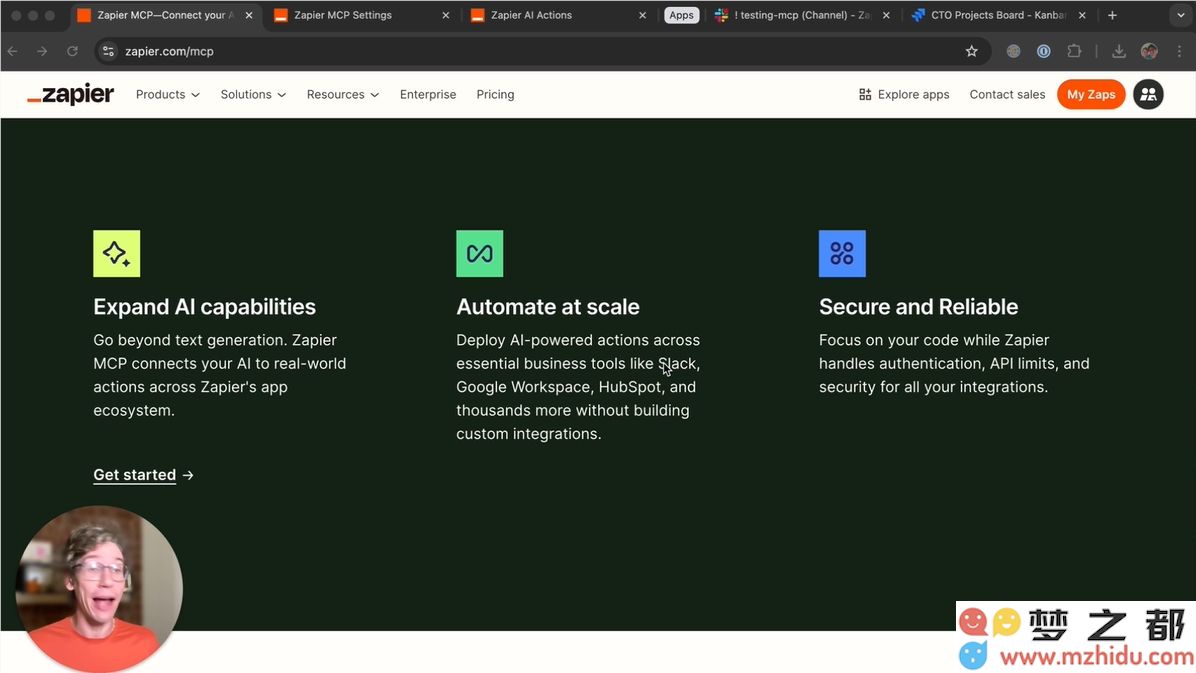Close the testing-mcp Slack tab

coord(886,15)
